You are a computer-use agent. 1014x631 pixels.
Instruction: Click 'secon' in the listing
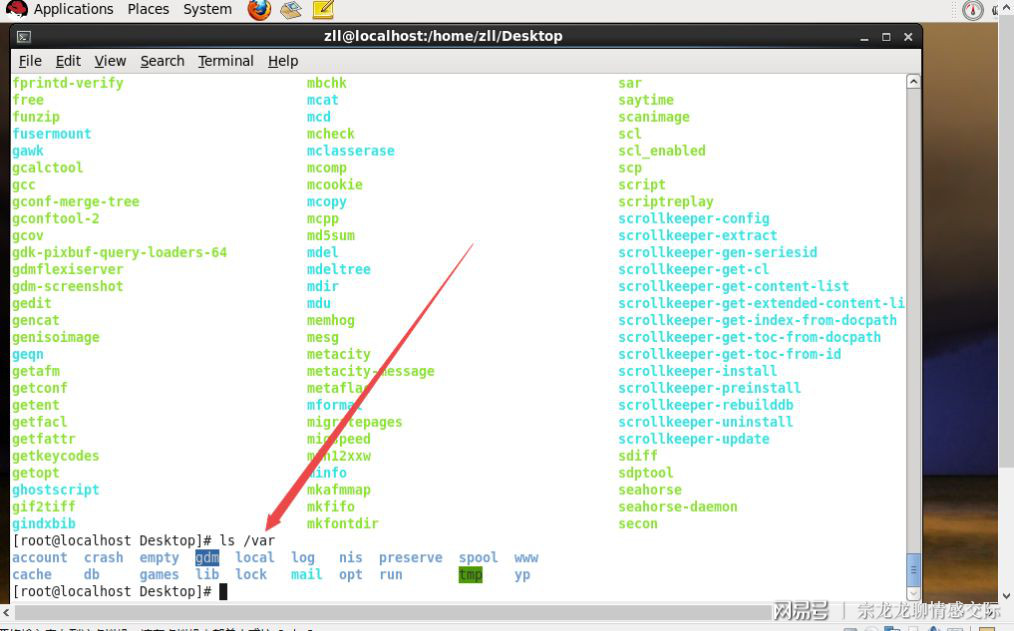tap(638, 524)
